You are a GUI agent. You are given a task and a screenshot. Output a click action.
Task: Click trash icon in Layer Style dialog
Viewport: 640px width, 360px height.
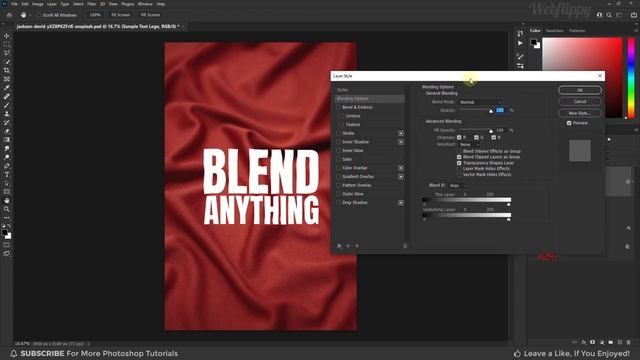click(405, 246)
